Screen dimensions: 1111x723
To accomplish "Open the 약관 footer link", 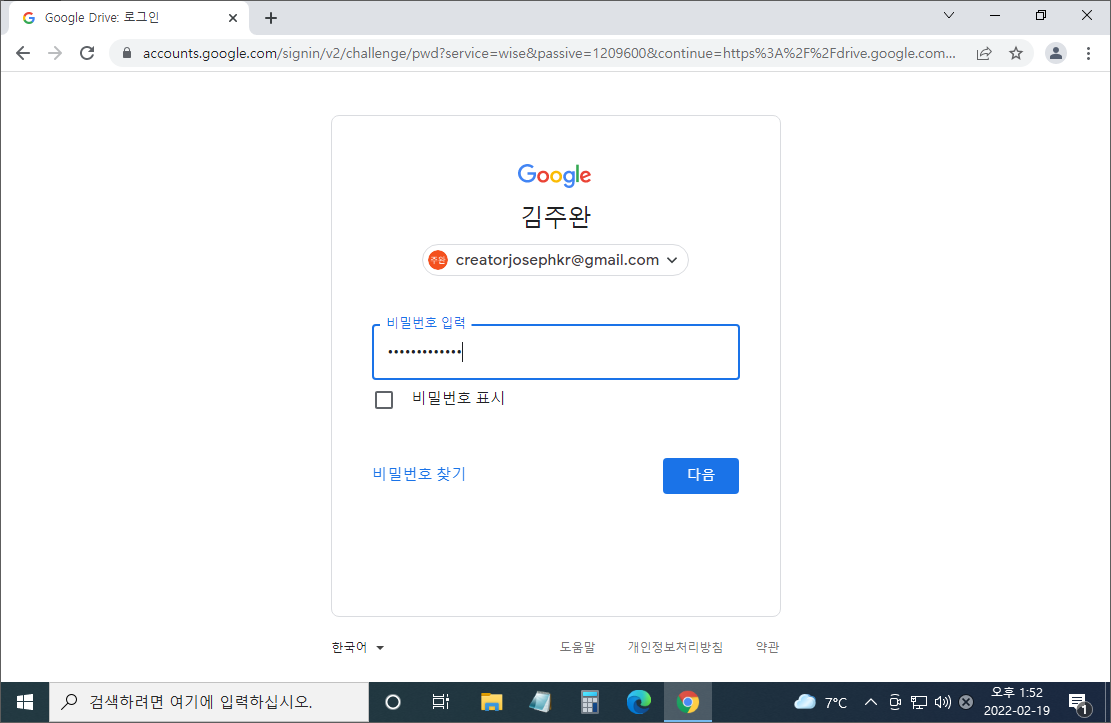I will (767, 647).
